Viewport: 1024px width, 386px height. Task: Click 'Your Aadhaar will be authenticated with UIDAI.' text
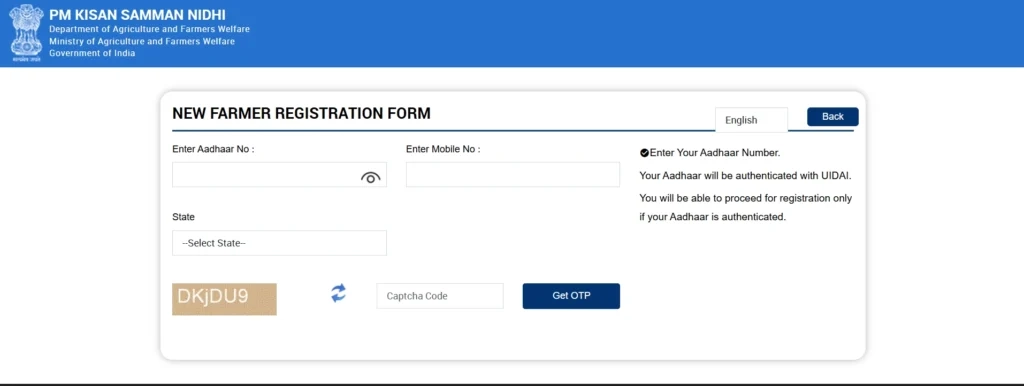(x=745, y=176)
